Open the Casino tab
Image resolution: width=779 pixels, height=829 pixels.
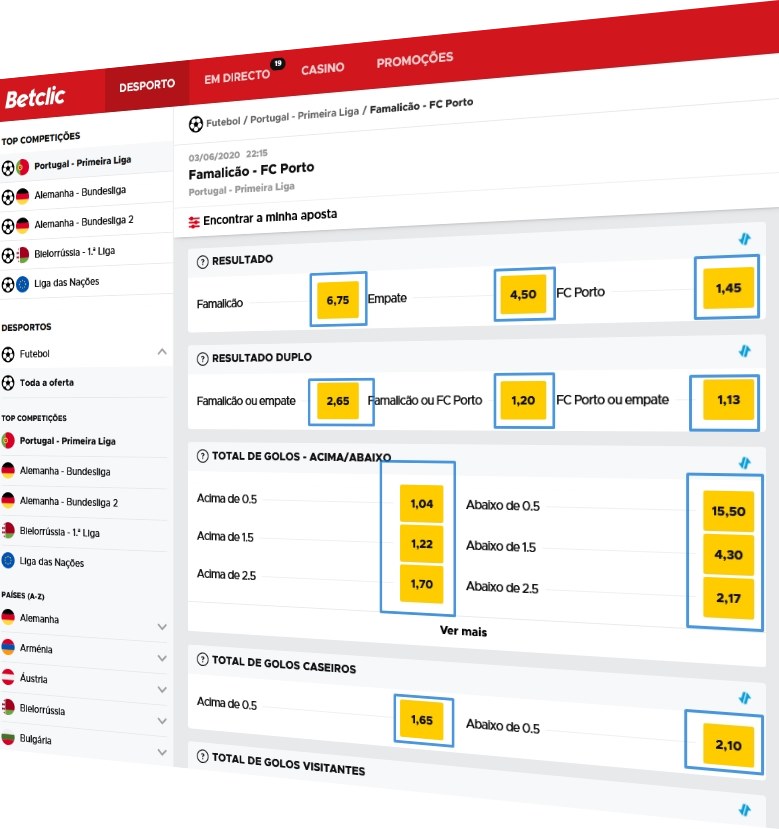(x=323, y=68)
